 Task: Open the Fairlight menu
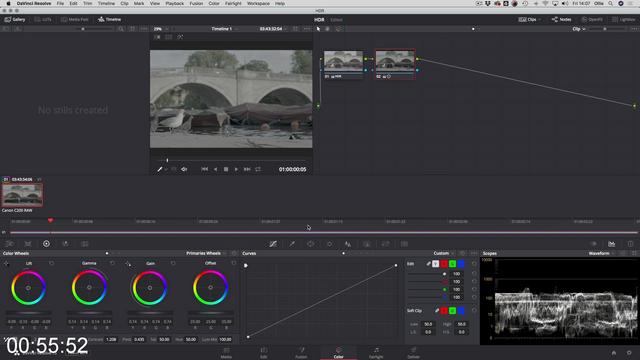point(233,3)
